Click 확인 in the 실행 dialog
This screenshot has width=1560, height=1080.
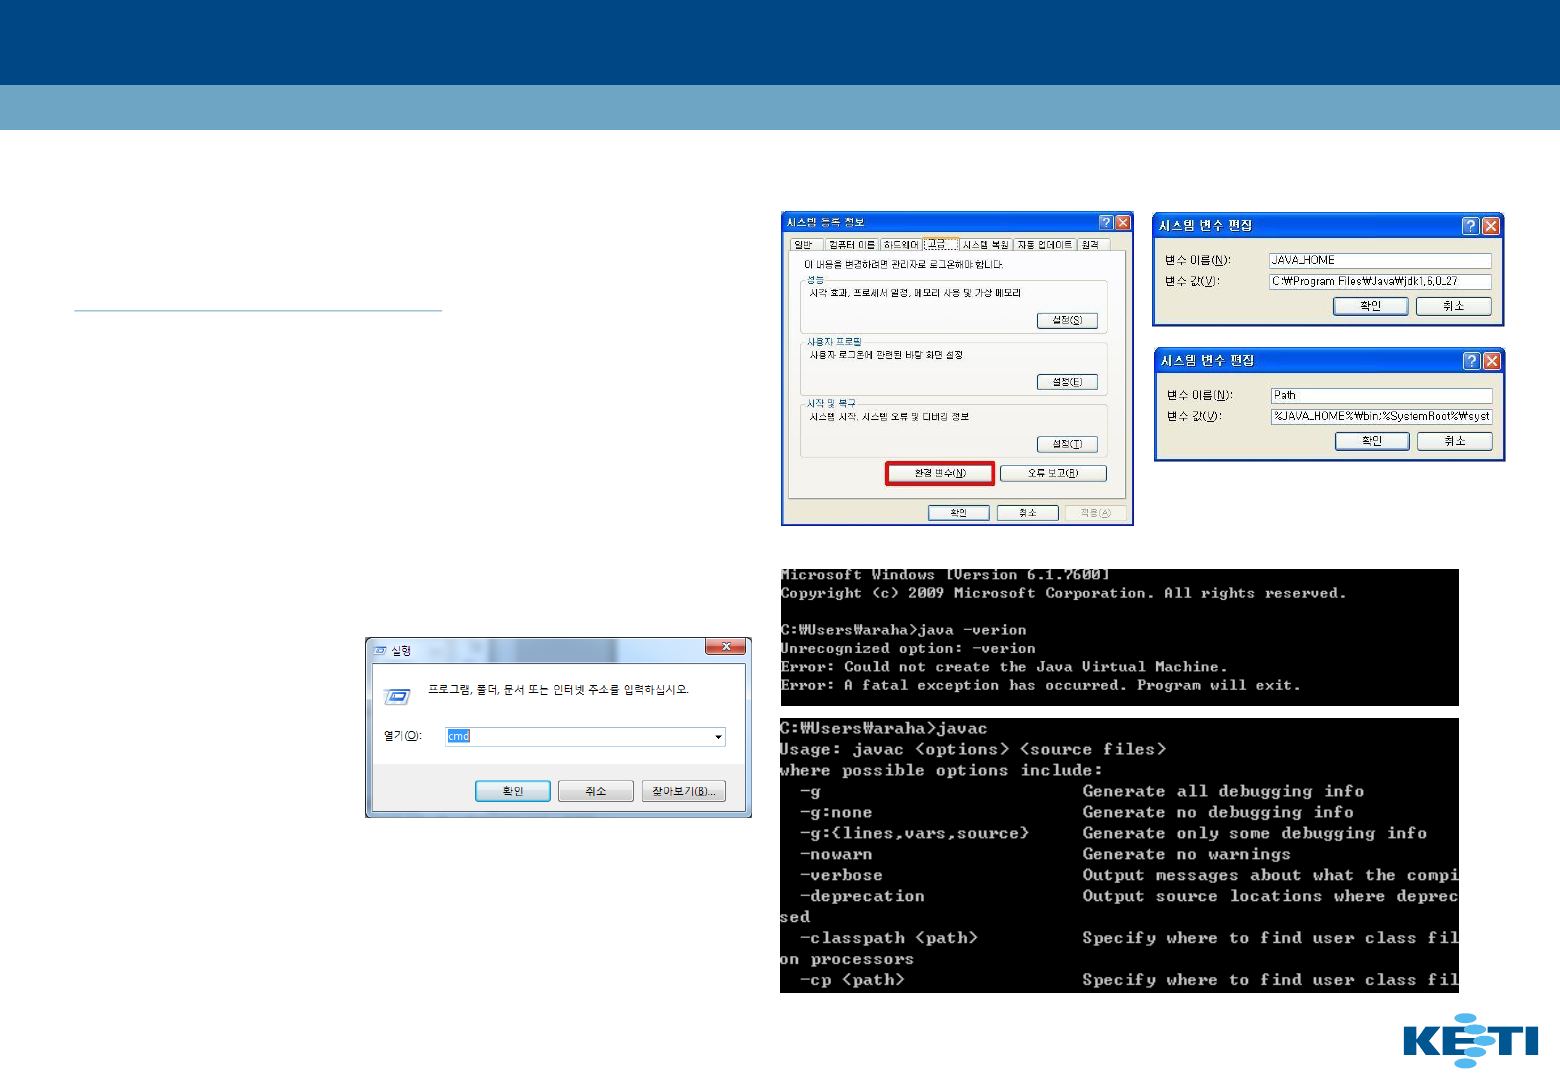coord(513,791)
